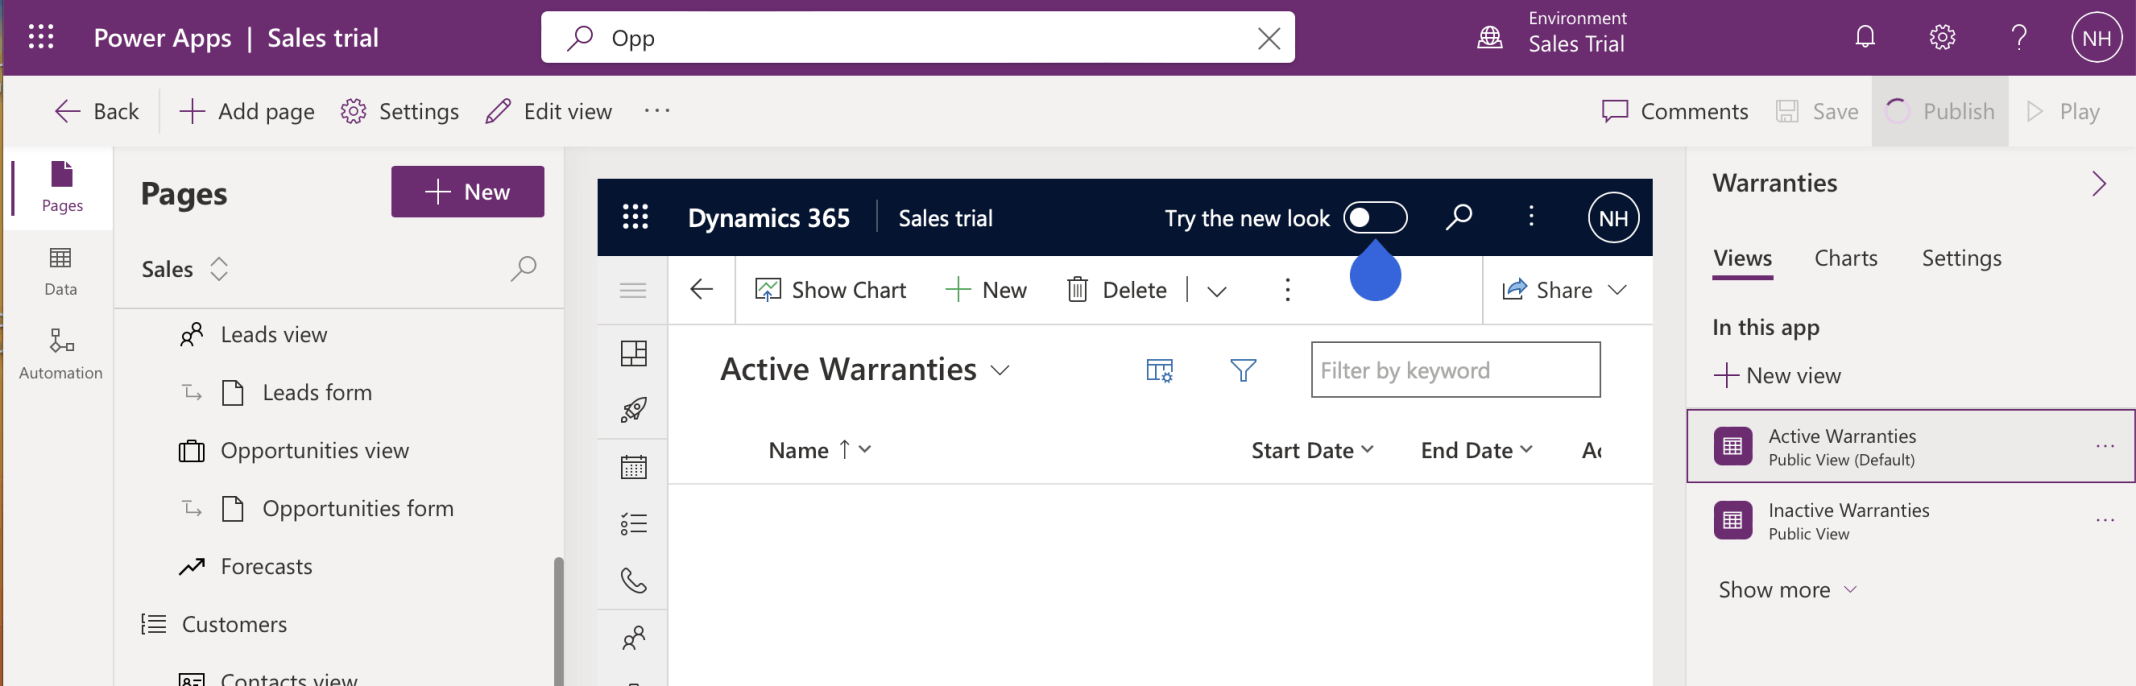
Task: Click the purple New page button
Action: click(x=468, y=192)
